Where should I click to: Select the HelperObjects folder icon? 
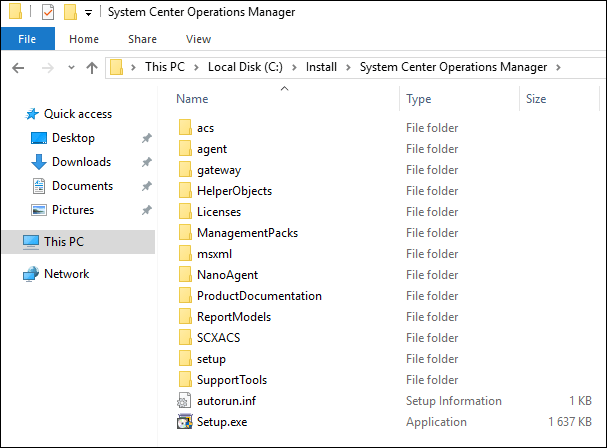185,191
